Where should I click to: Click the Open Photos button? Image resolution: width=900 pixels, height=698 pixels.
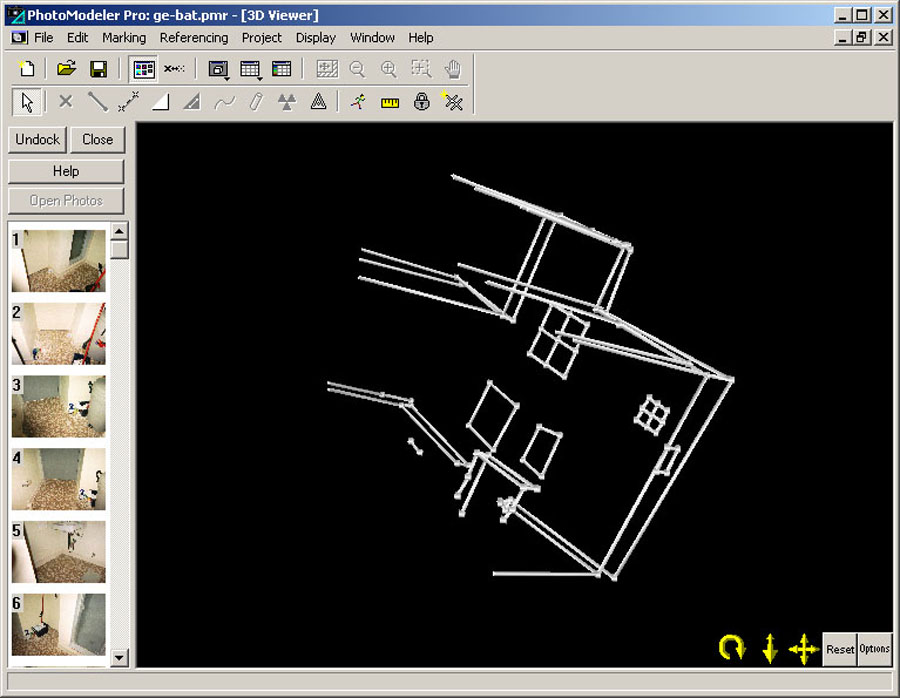(x=66, y=201)
